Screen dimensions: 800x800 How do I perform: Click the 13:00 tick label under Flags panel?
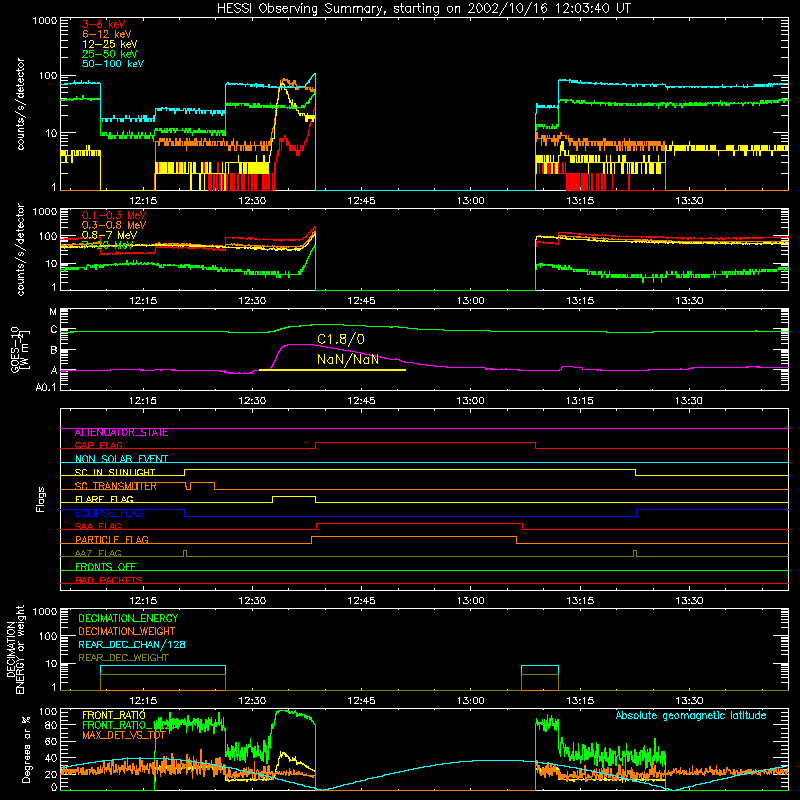coord(470,601)
